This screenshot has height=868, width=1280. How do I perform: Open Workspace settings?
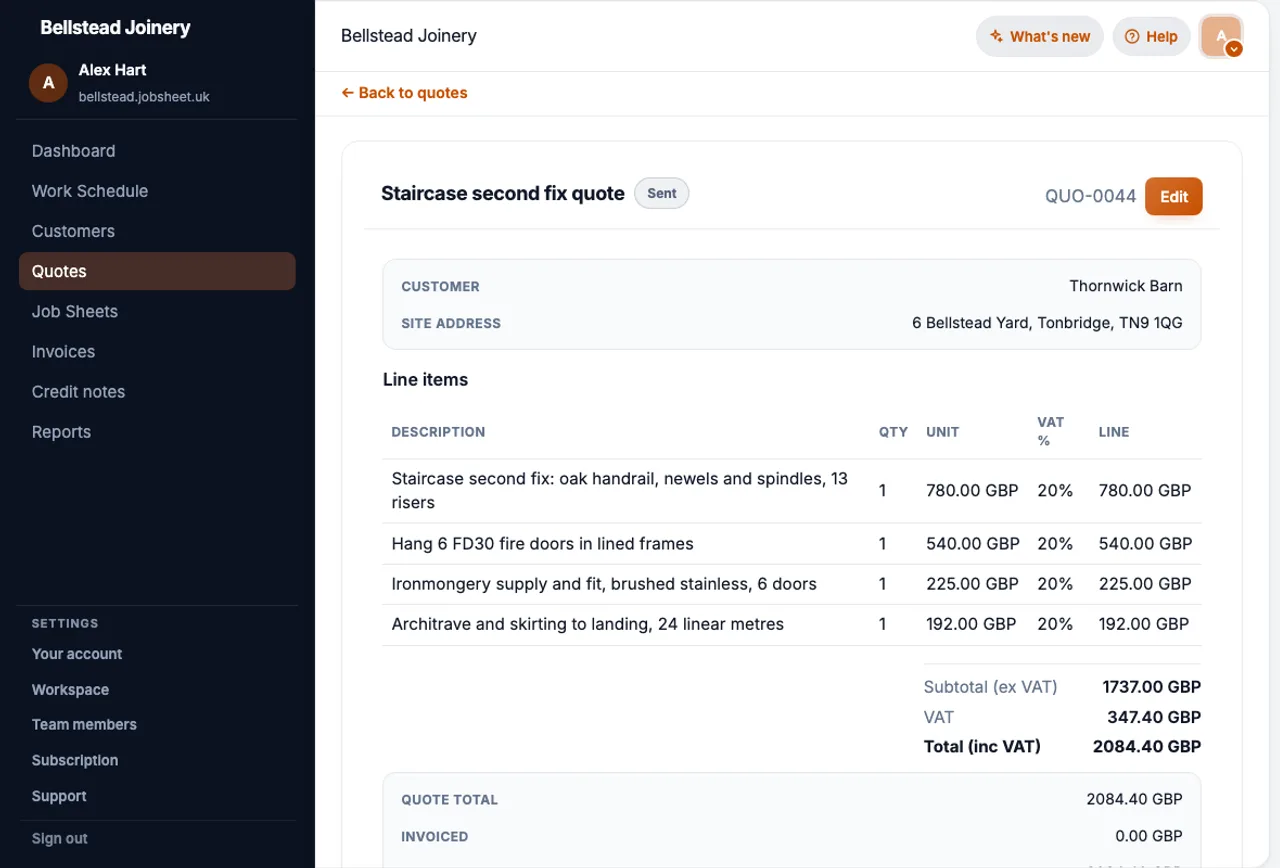coord(70,690)
